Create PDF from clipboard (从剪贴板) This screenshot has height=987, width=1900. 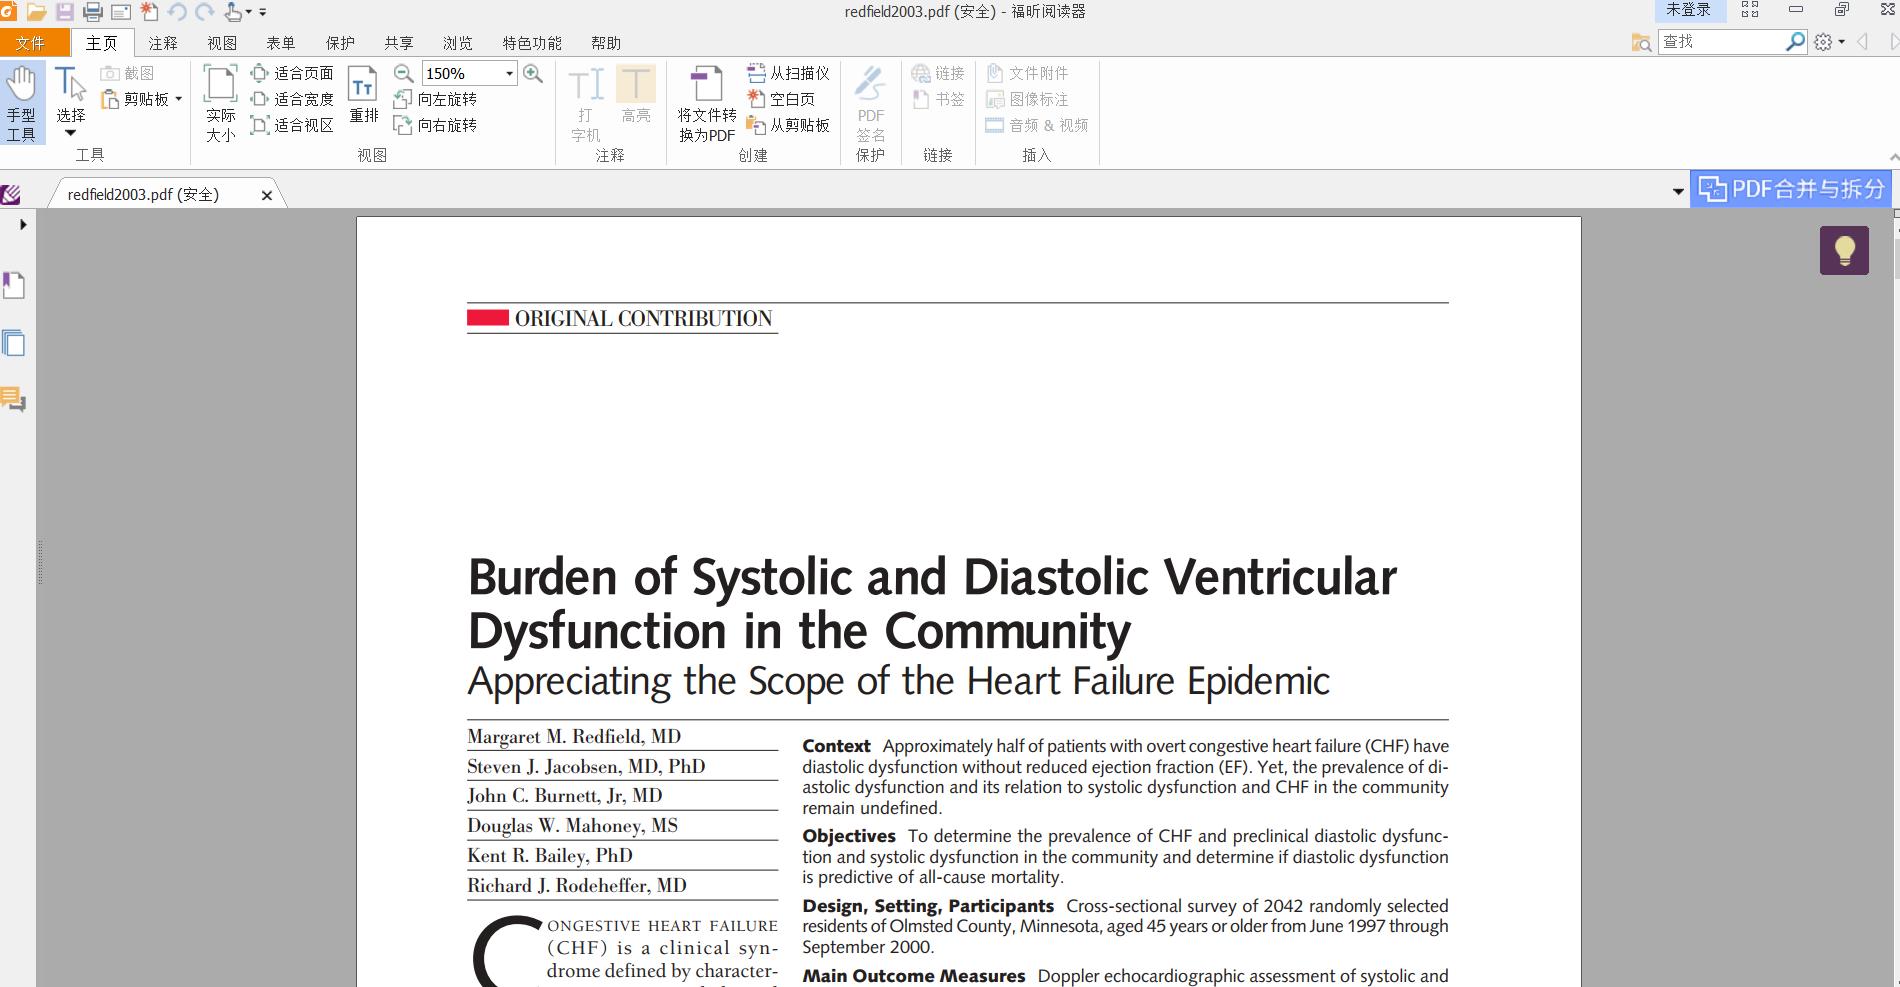click(789, 125)
